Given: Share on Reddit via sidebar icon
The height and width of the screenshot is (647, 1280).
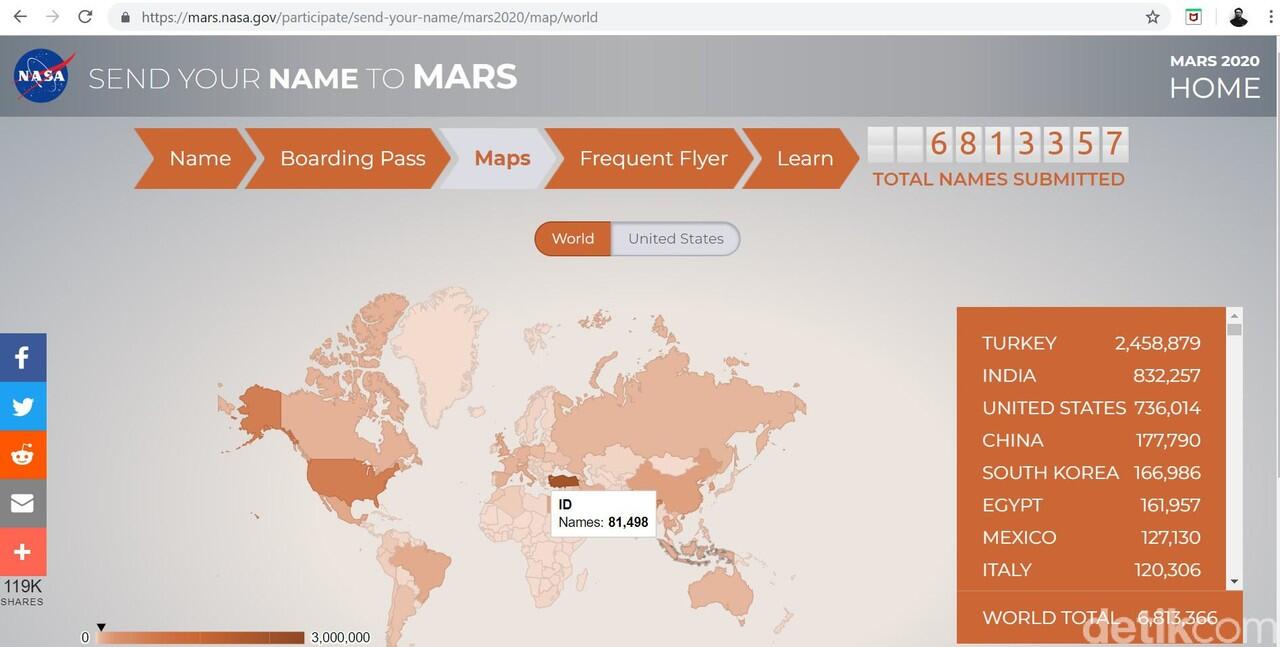Looking at the screenshot, I should [23, 455].
